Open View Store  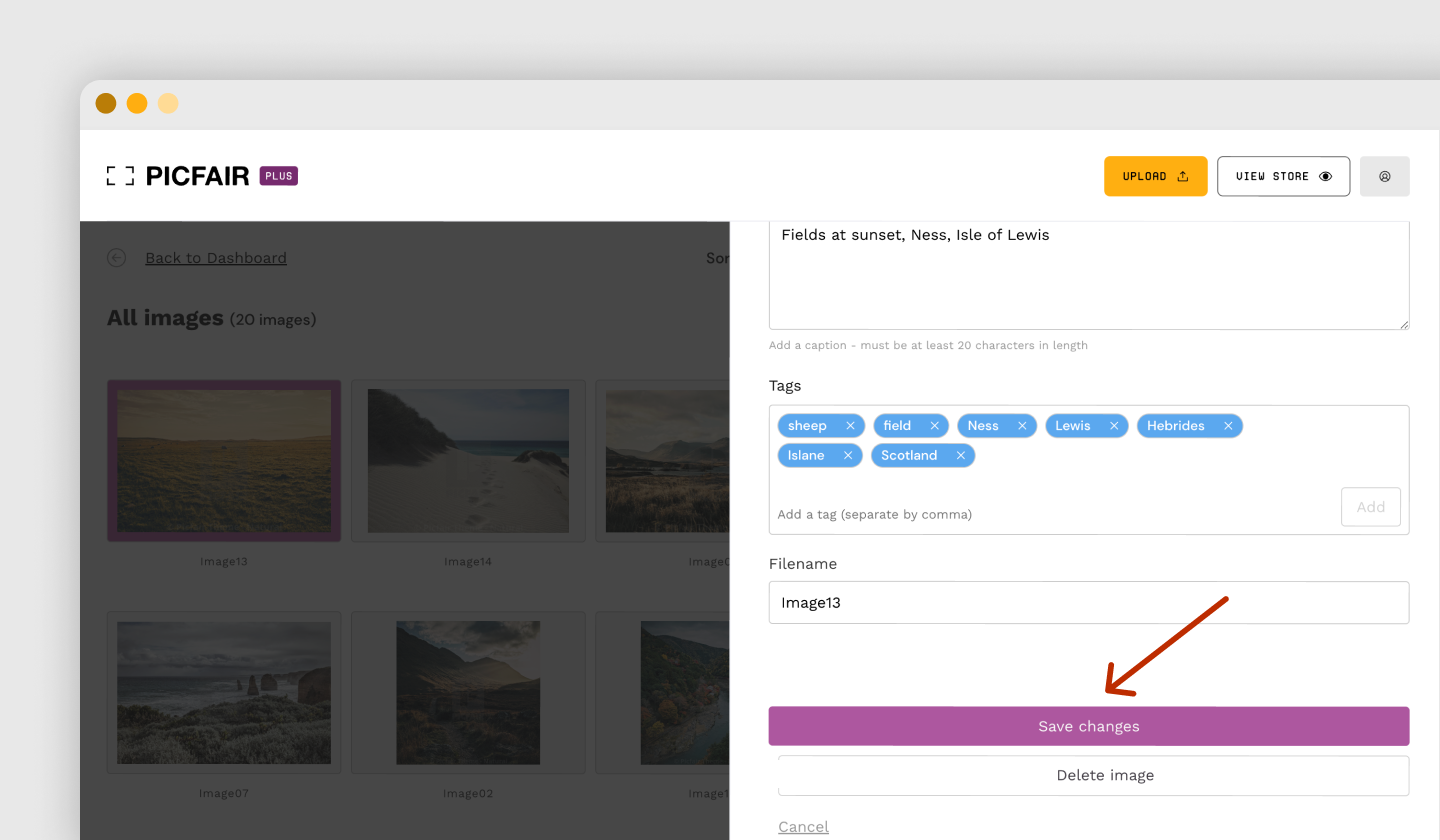click(1283, 176)
